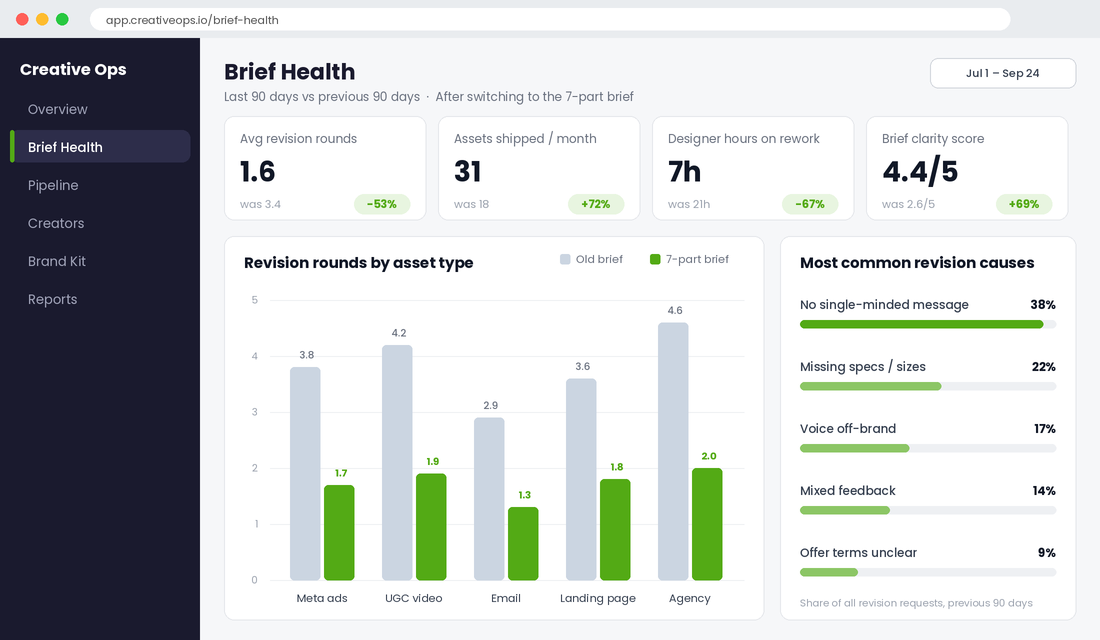Image resolution: width=1100 pixels, height=640 pixels.
Task: Click the 38% value for single-minded message
Action: 1042,305
